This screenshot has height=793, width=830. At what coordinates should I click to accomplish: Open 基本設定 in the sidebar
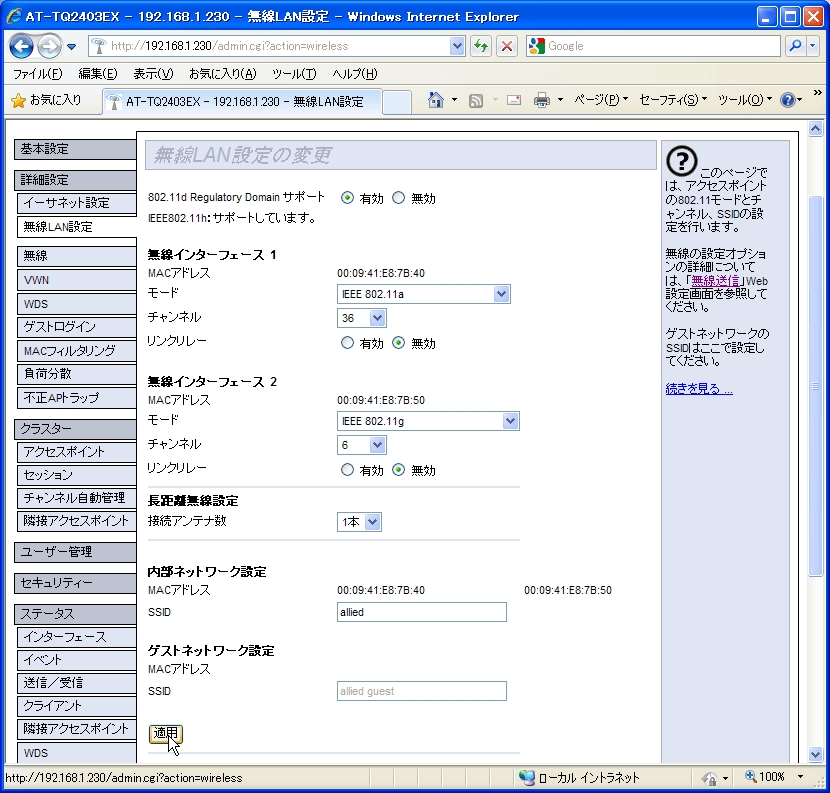[x=75, y=149]
